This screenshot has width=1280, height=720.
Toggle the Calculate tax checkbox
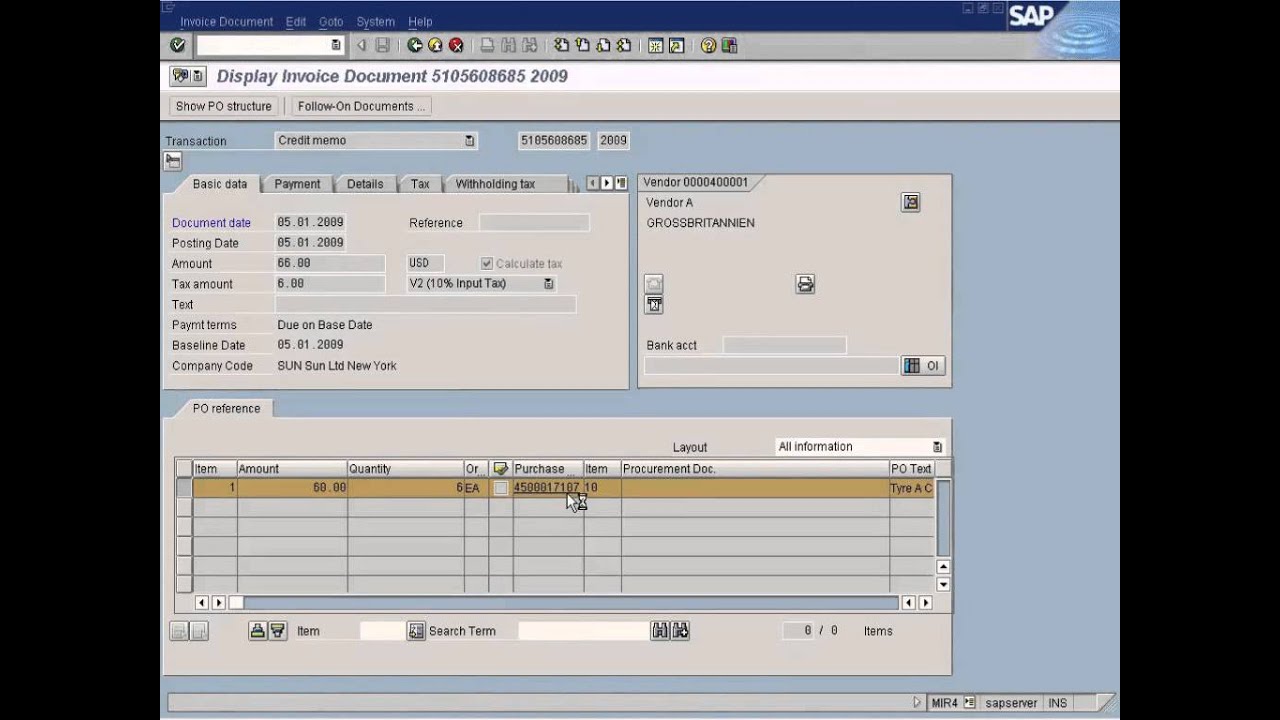[x=487, y=263]
